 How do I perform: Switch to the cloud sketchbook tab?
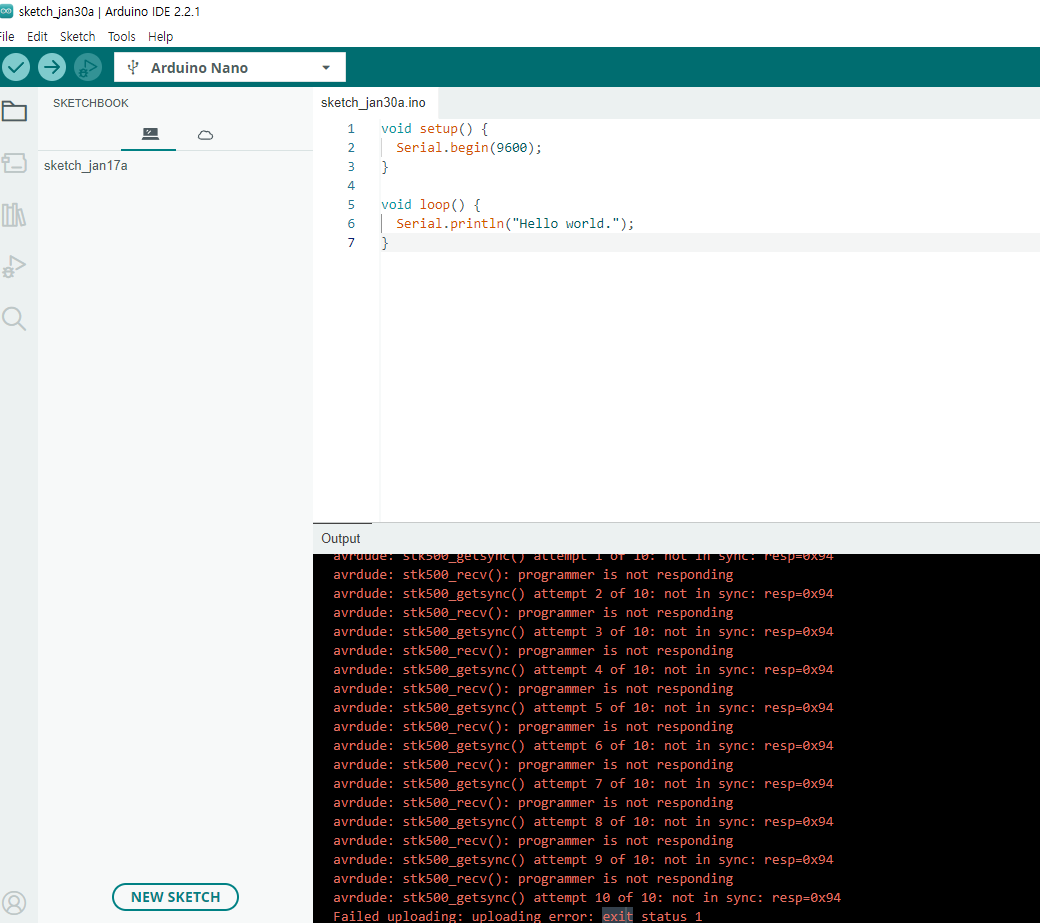[205, 134]
